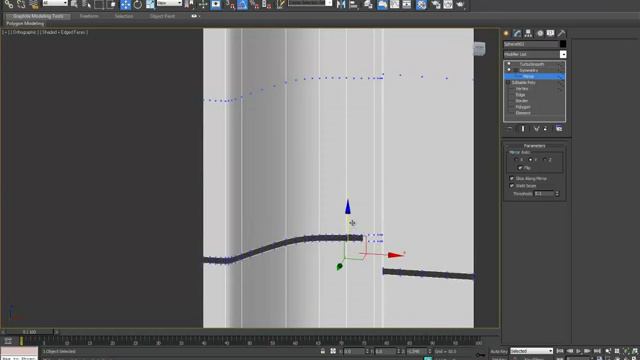
Task: Open the Motion command panel tab
Action: [540, 33]
